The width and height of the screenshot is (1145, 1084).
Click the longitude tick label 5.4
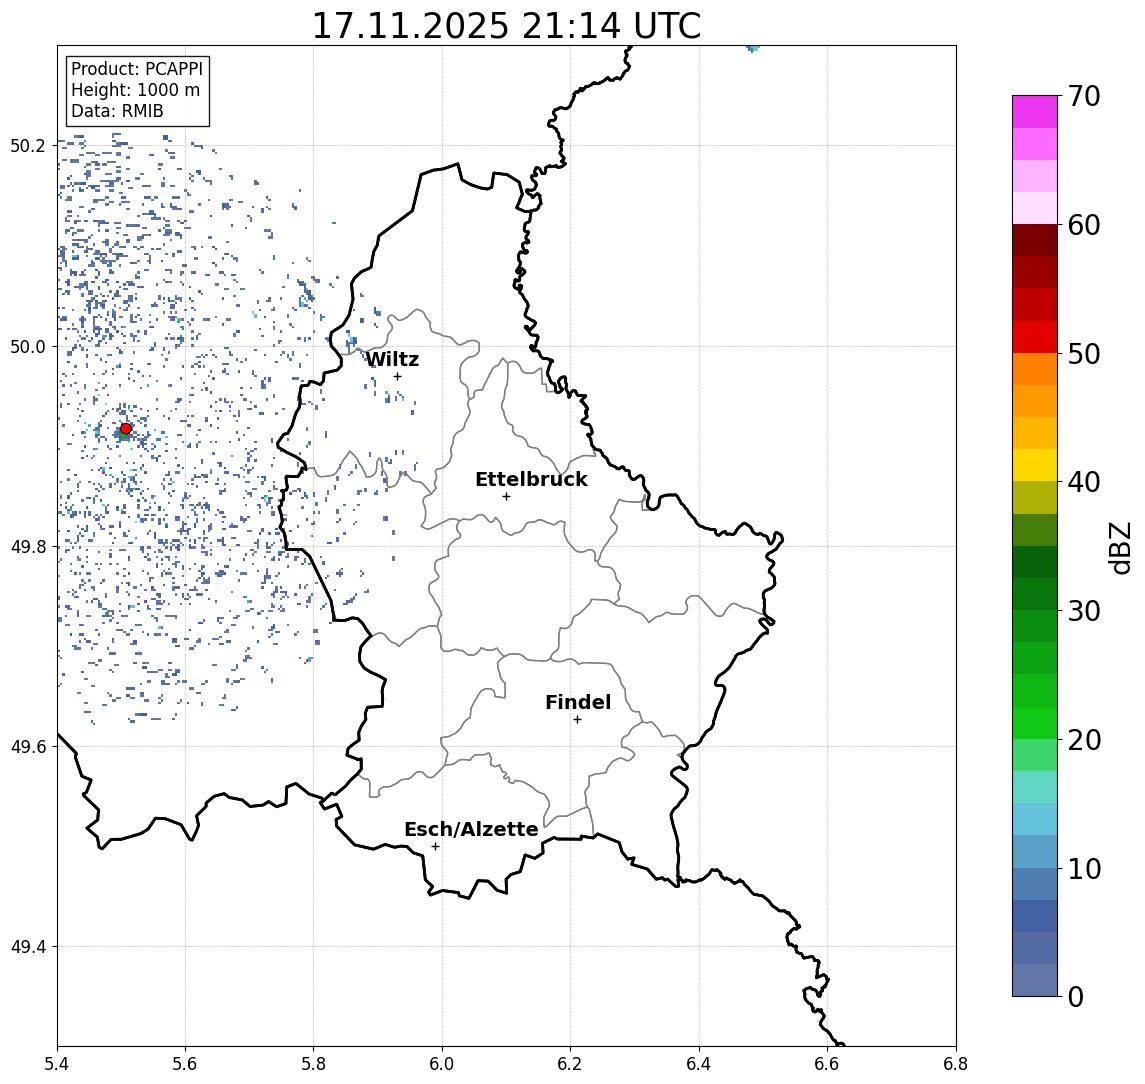[x=57, y=1064]
